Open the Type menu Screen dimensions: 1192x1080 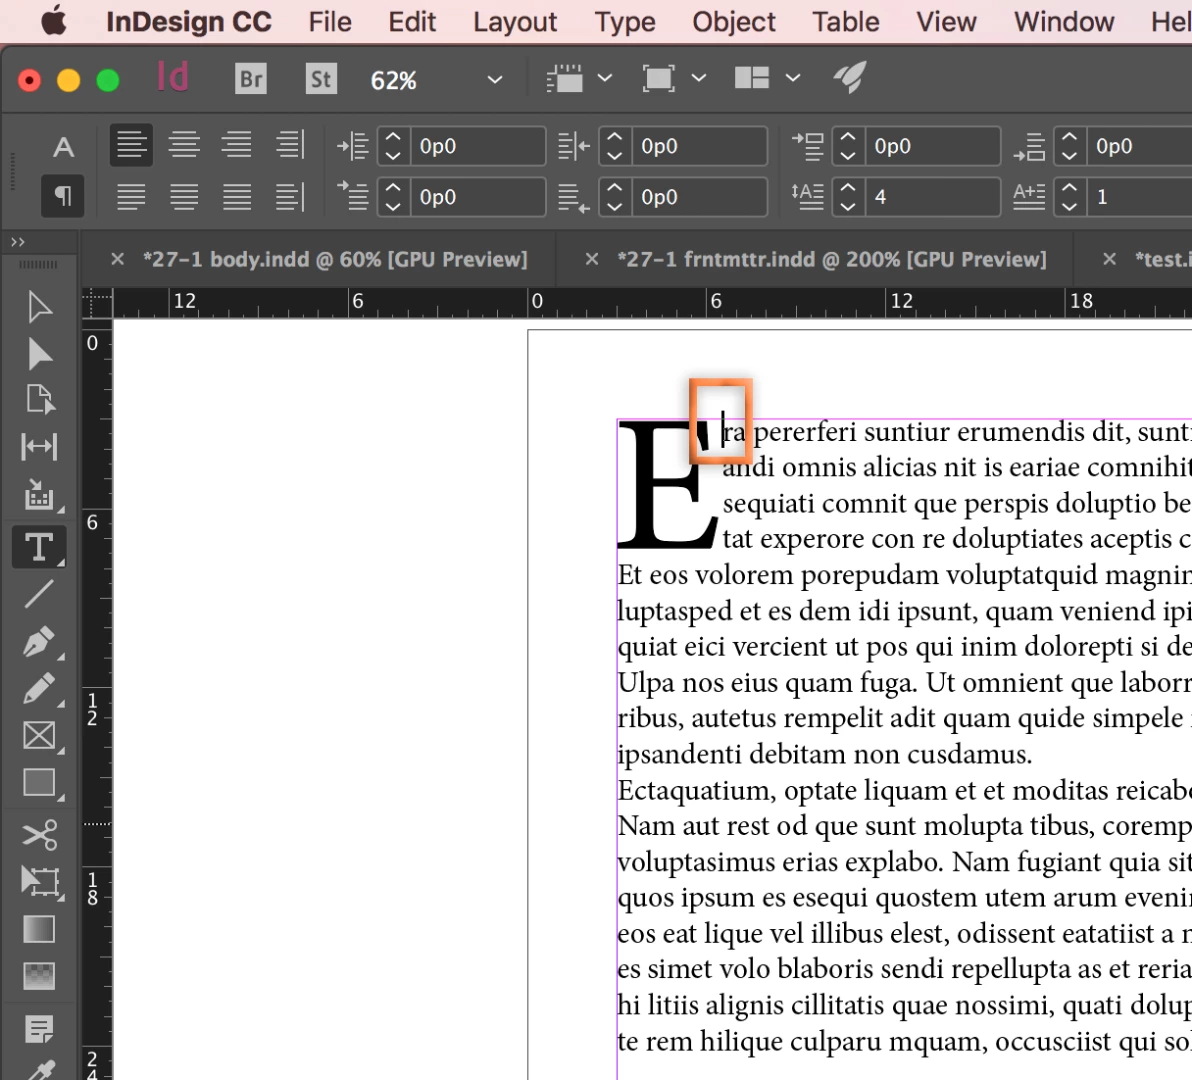point(624,21)
